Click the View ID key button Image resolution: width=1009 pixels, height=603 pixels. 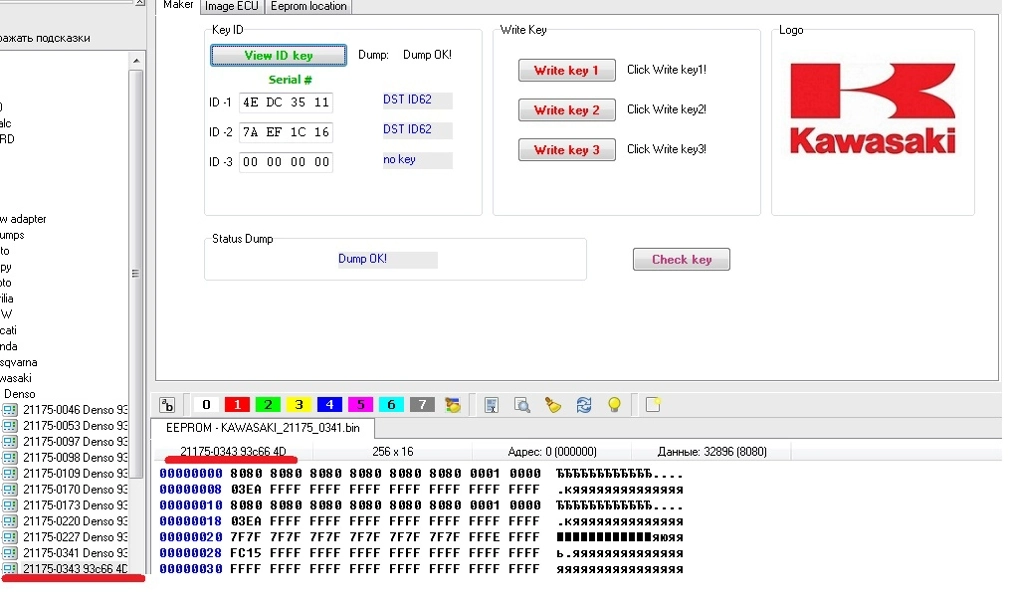click(278, 55)
